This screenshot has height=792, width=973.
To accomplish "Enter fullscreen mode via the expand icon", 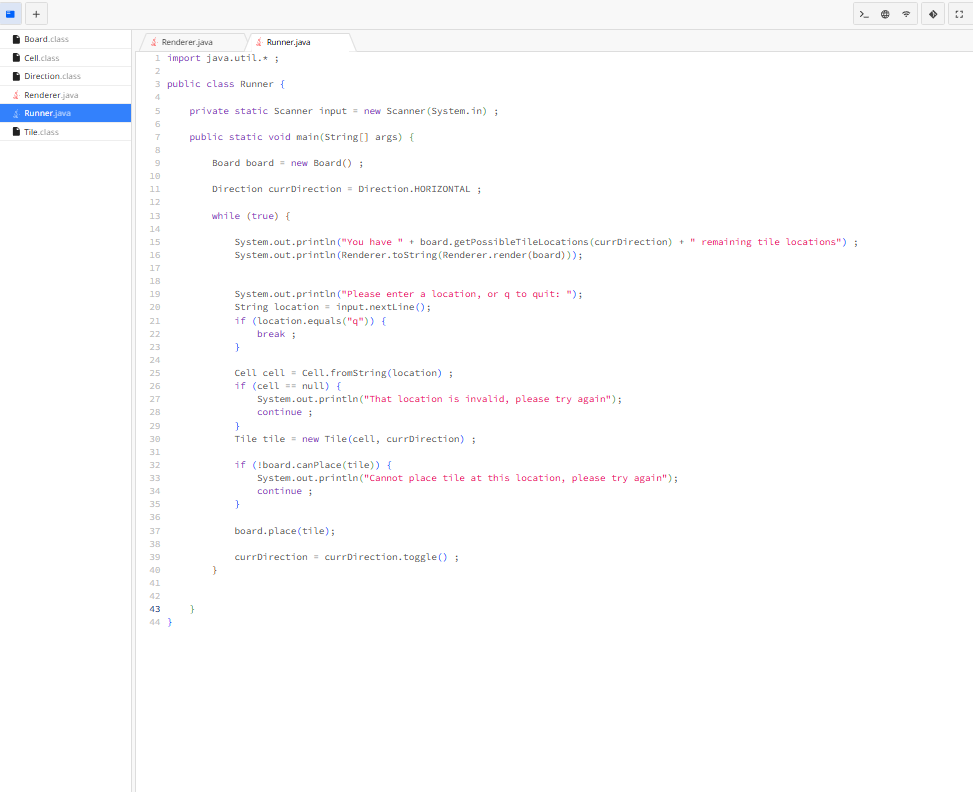I will [957, 14].
